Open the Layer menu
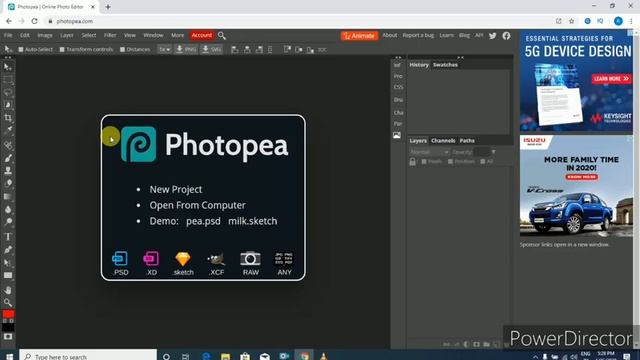The width and height of the screenshot is (640, 360). click(67, 36)
